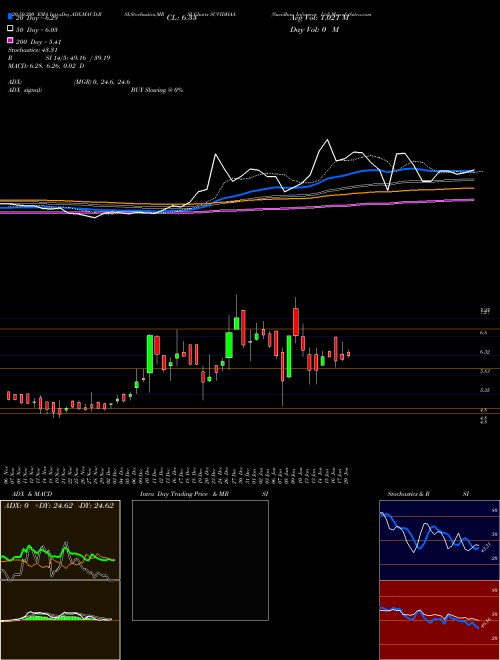Click the 'Stochastics: 43.31' reading
This screenshot has height=660, width=500.
pyautogui.click(x=33, y=50)
